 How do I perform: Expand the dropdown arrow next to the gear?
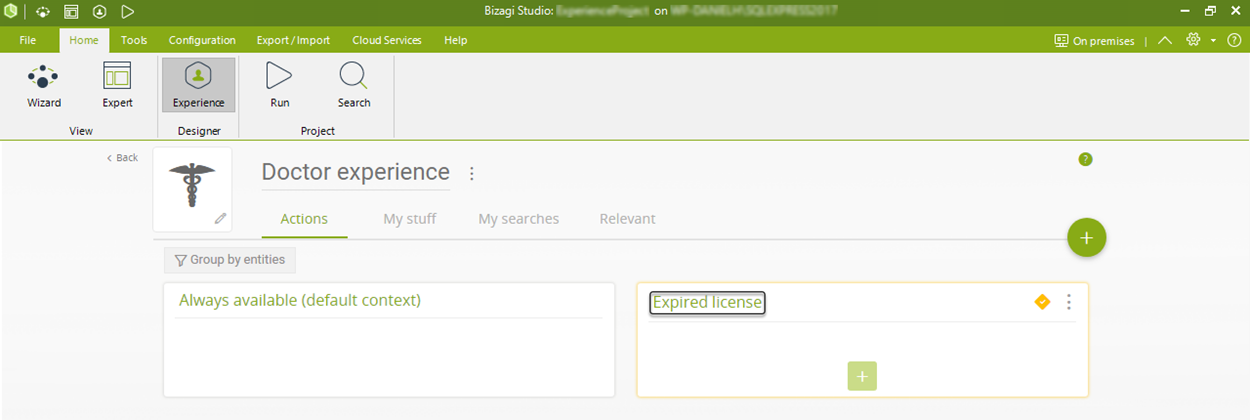[x=1212, y=41]
